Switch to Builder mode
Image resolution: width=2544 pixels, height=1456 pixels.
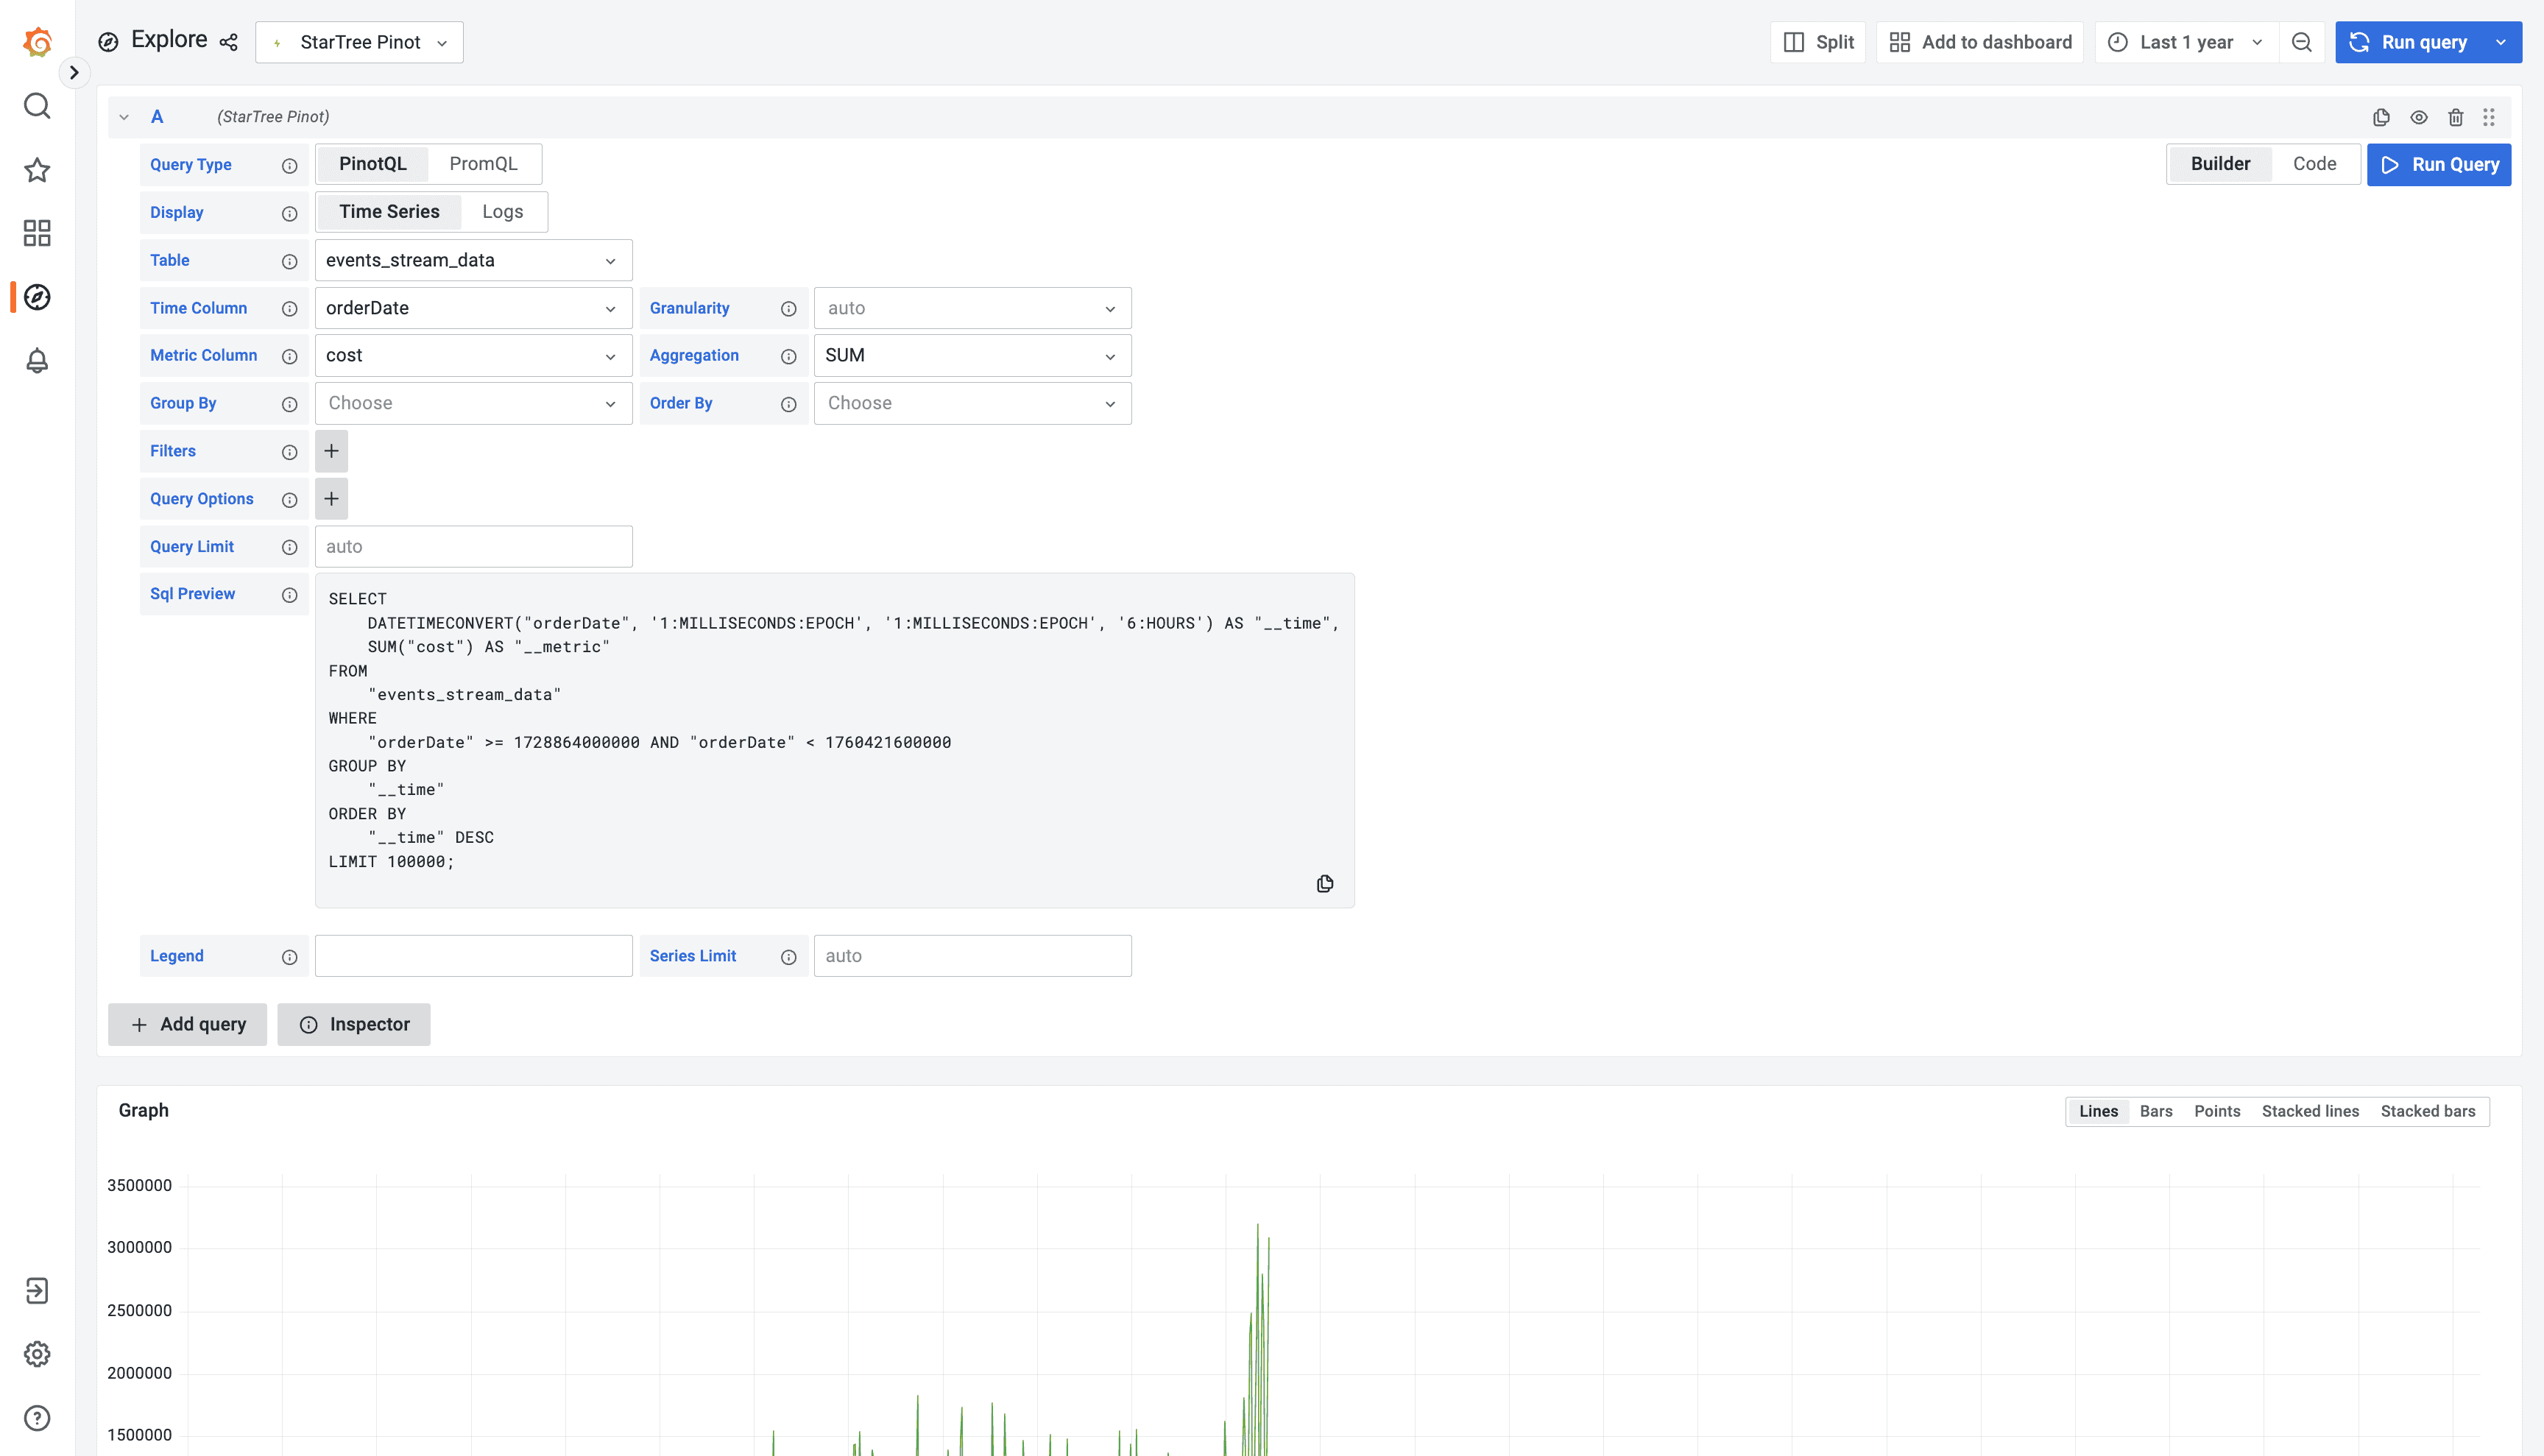tap(2220, 164)
